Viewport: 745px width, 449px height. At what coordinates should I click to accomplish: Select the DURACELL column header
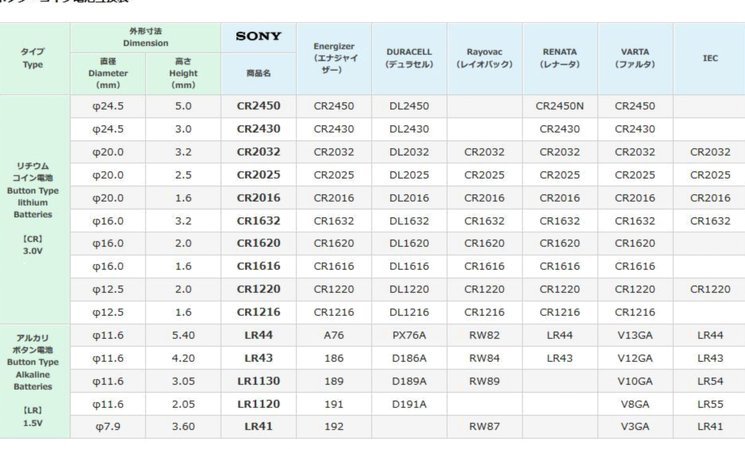click(409, 58)
